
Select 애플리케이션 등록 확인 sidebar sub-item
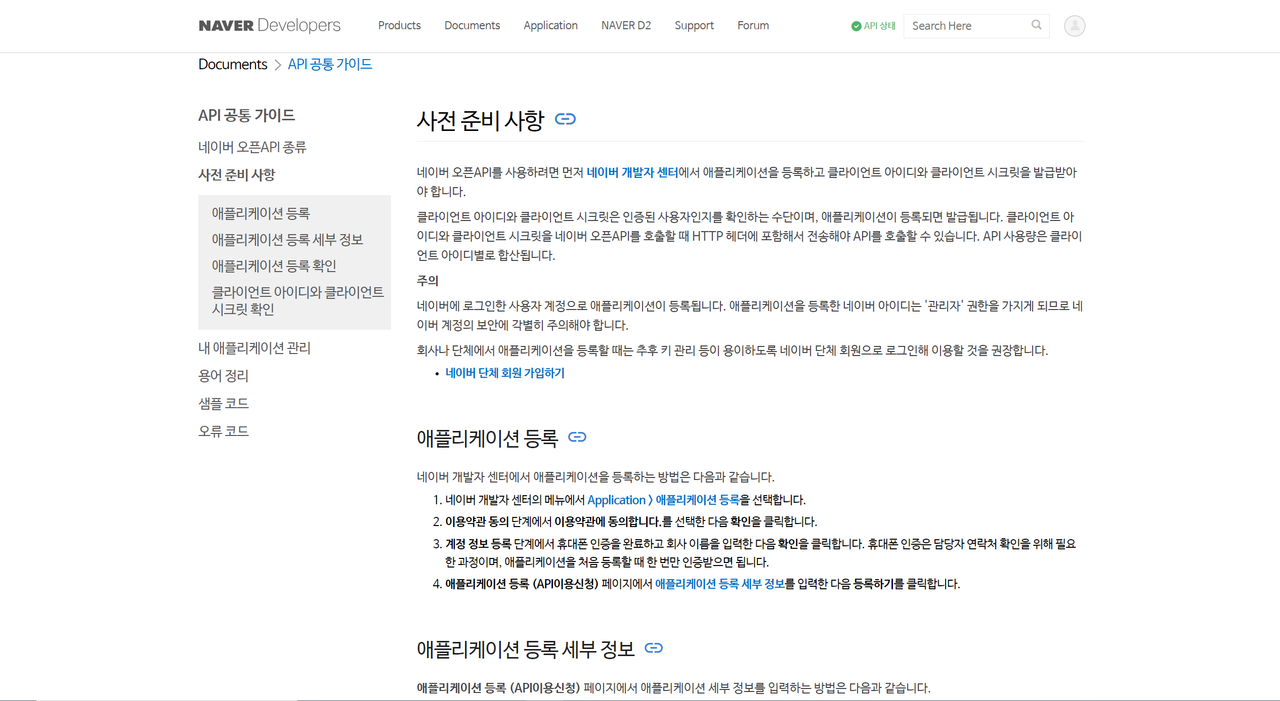click(274, 266)
